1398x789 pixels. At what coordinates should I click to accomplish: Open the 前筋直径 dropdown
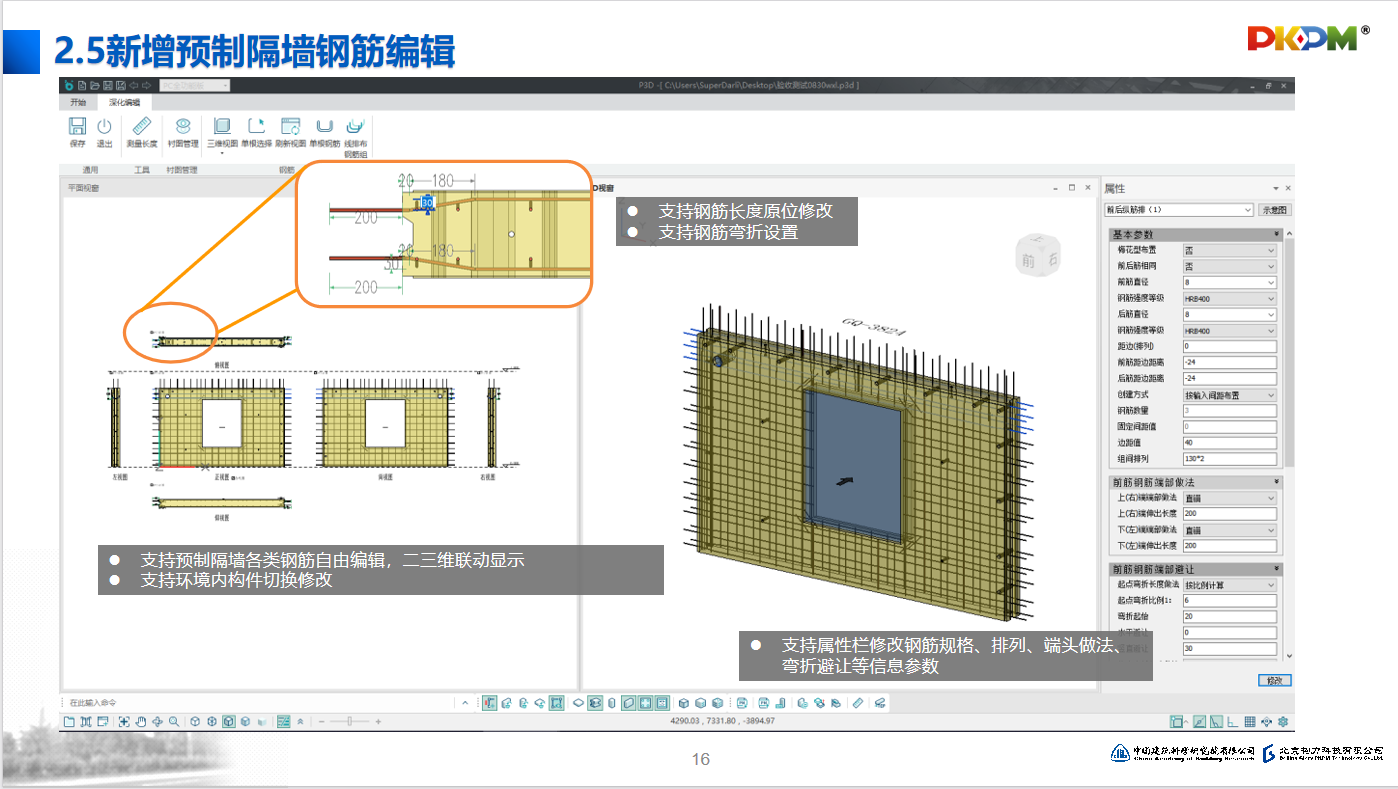1229,282
